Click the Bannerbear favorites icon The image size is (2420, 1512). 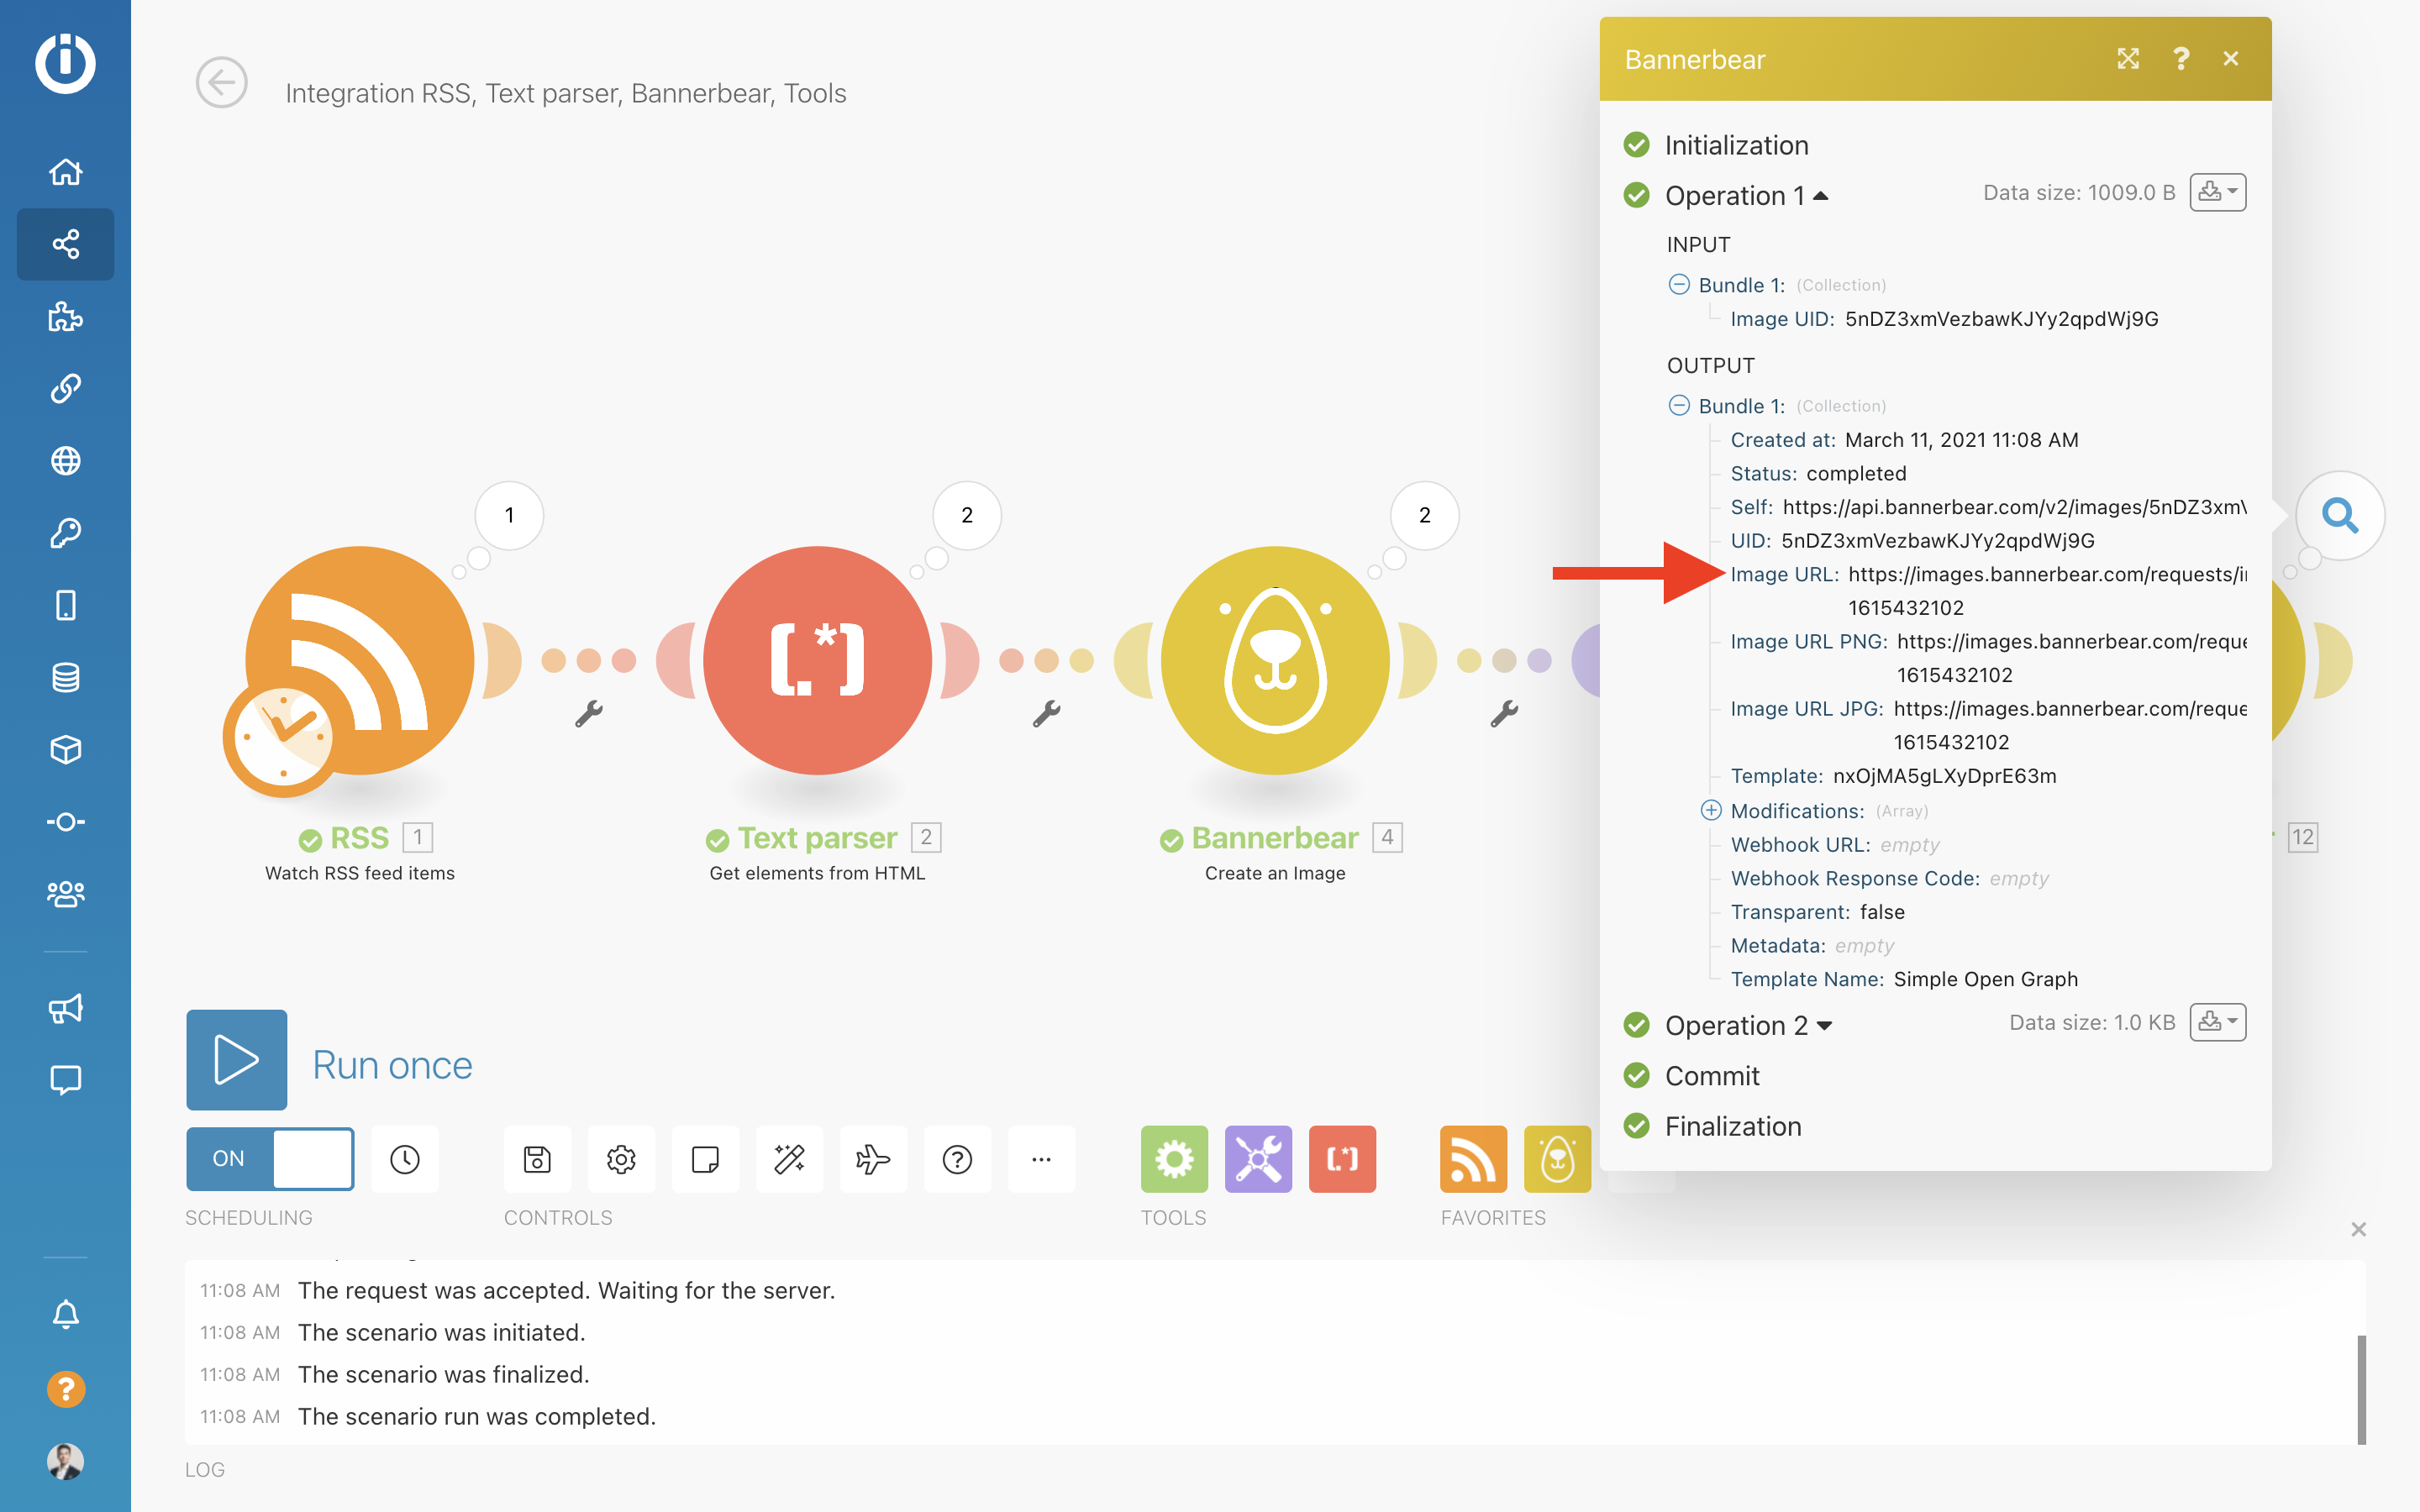tap(1557, 1159)
